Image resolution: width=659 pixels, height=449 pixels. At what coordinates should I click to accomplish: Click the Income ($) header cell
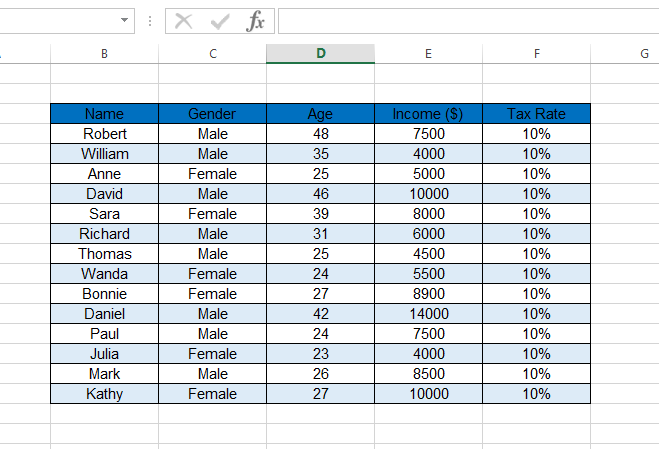428,114
